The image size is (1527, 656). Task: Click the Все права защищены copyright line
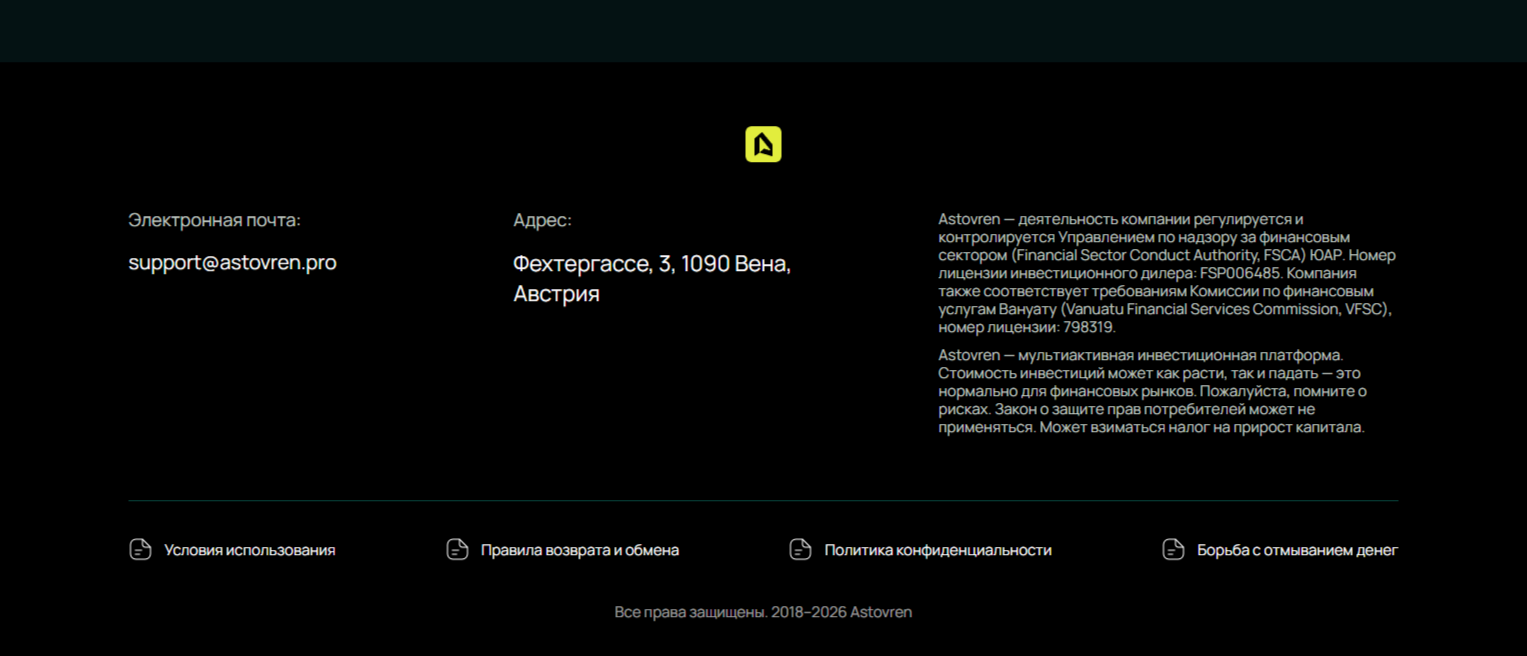763,612
